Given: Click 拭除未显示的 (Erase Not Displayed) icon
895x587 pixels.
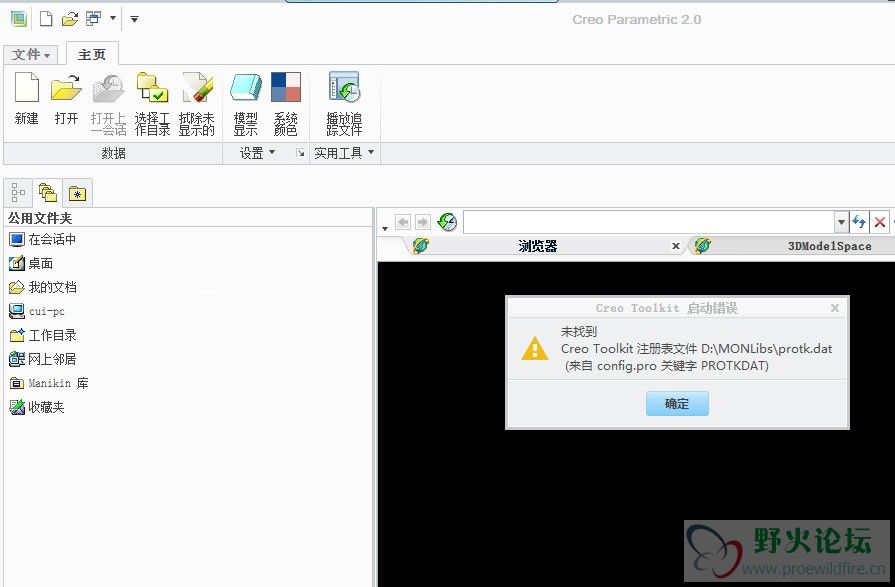Looking at the screenshot, I should click(197, 104).
